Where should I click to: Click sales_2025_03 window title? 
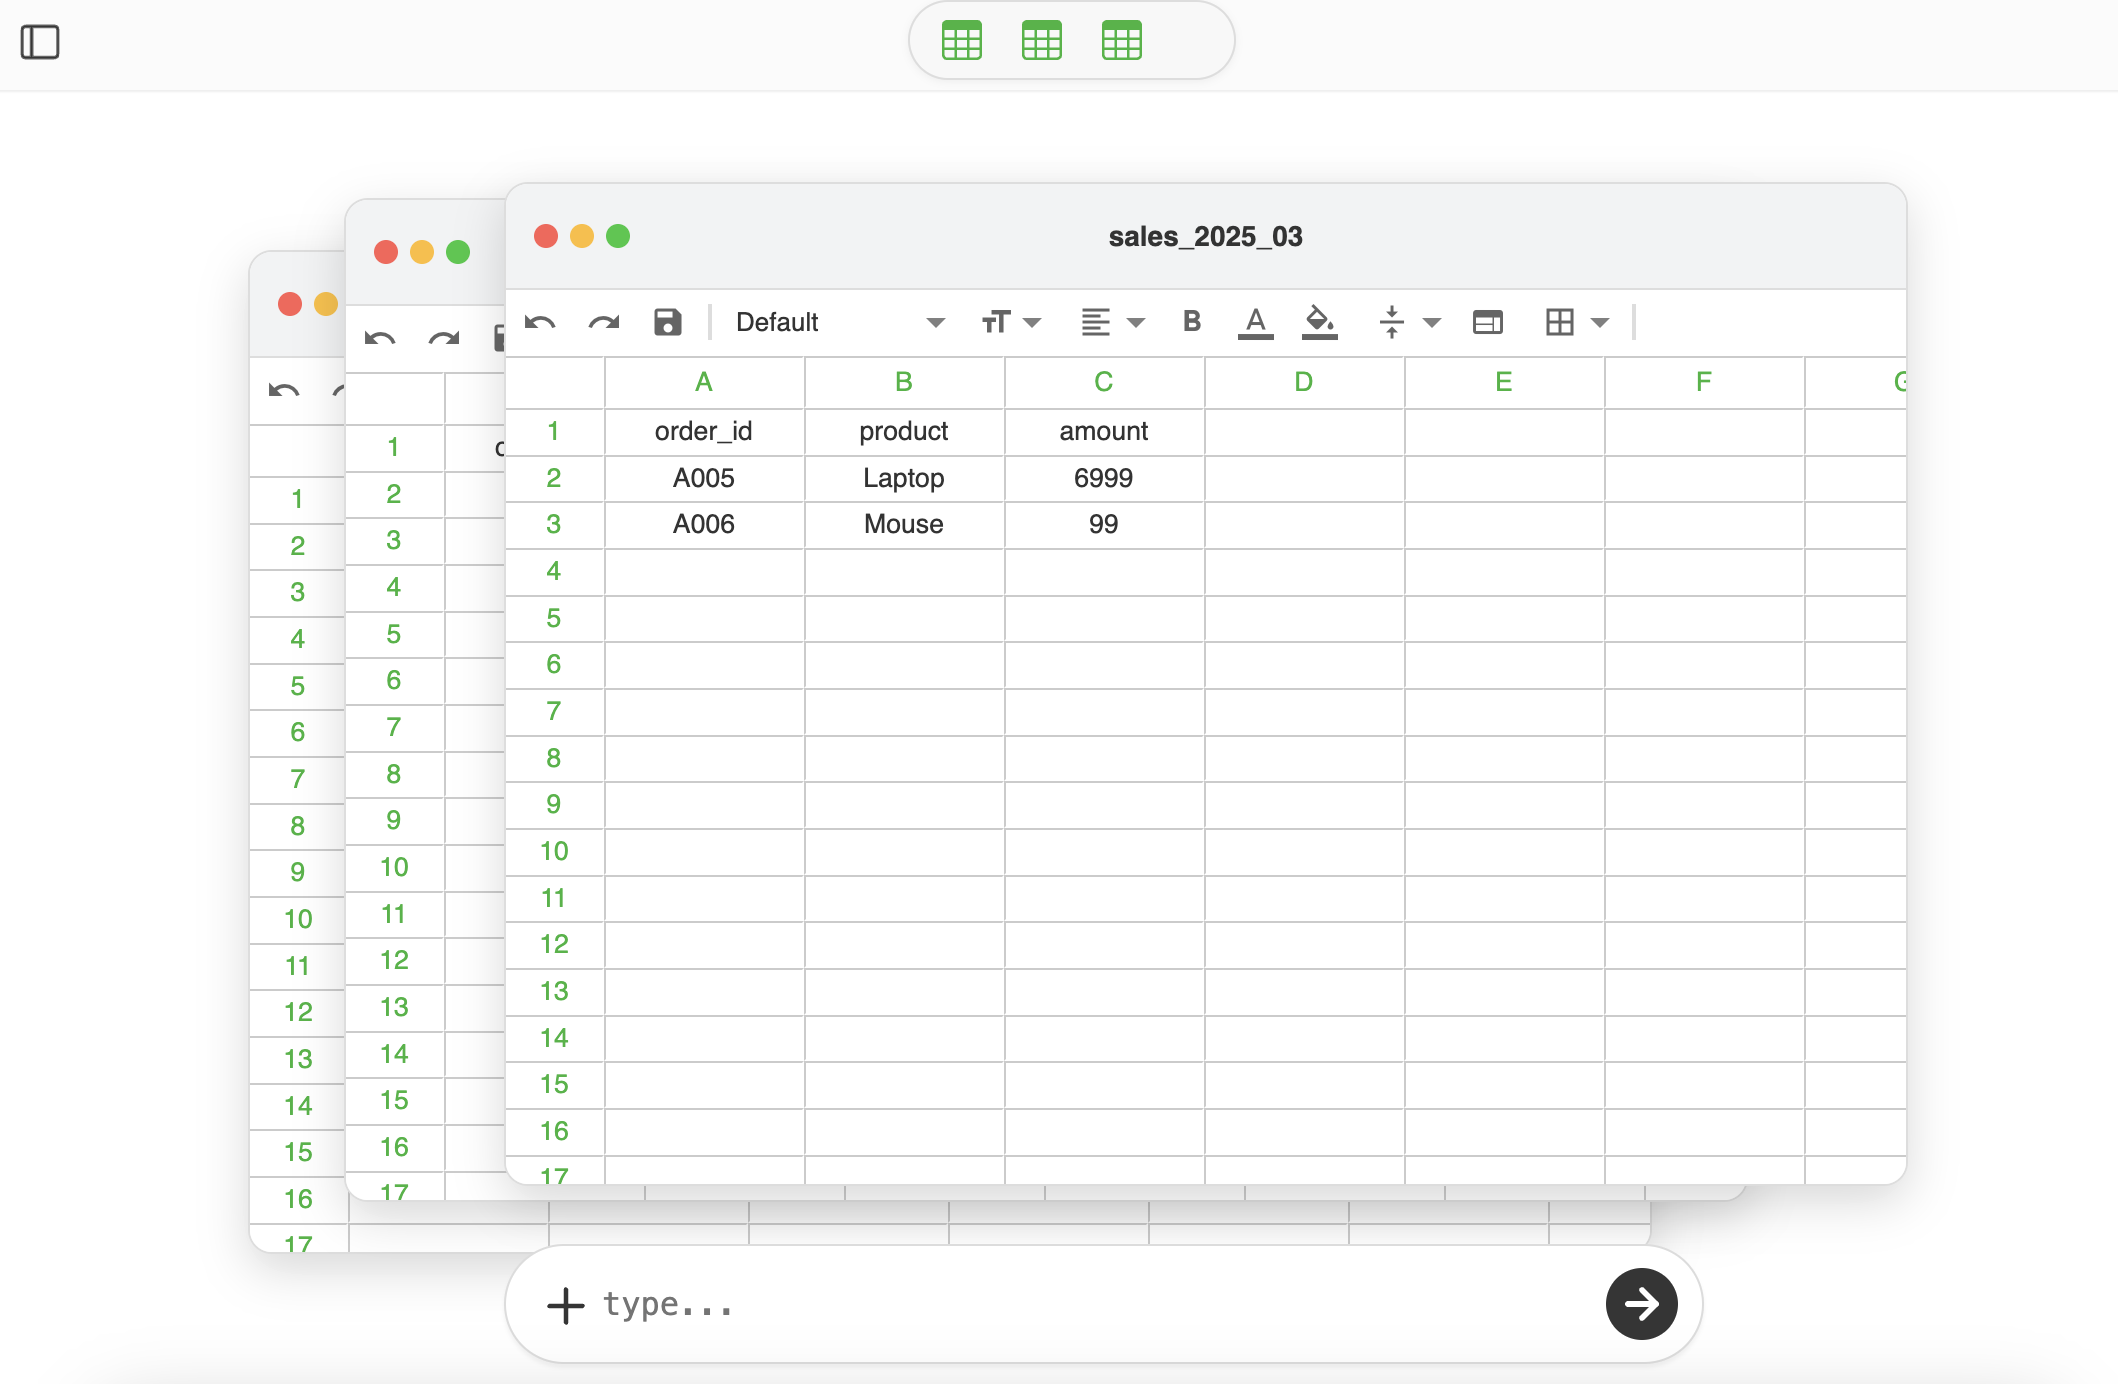point(1206,237)
